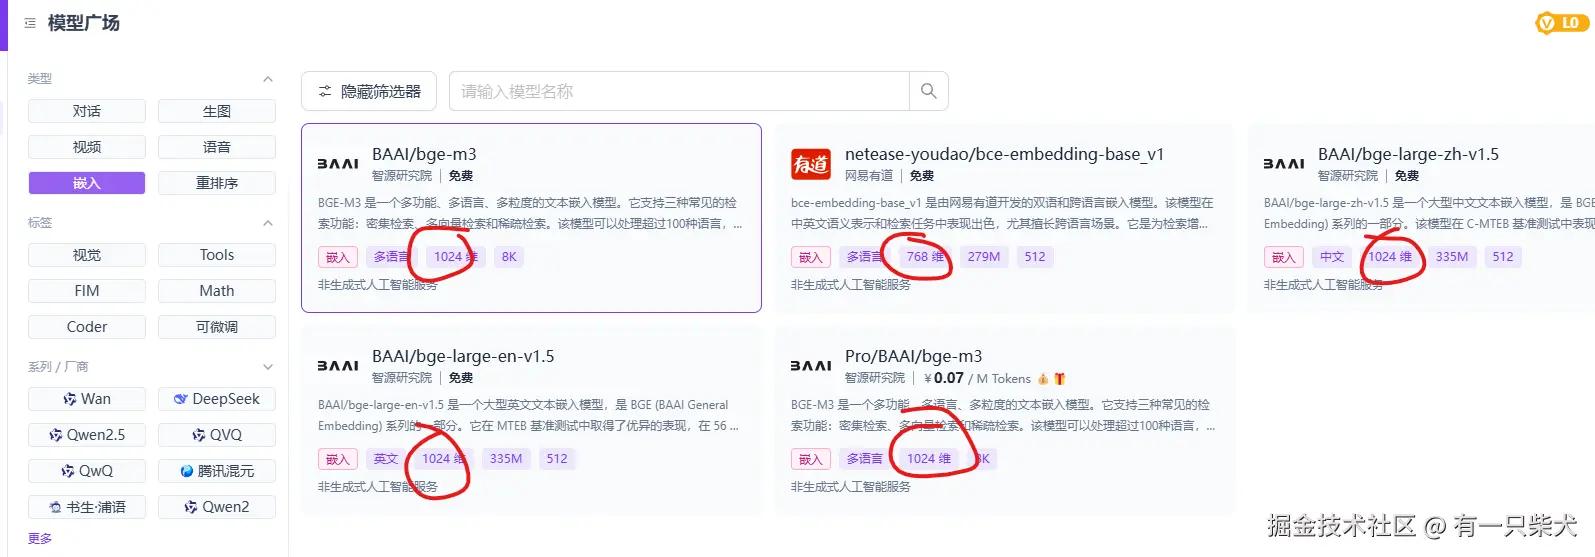Open BAAI/bge-large-en-v1.5 model title
Viewport: 1595px width, 557px height.
(x=463, y=356)
